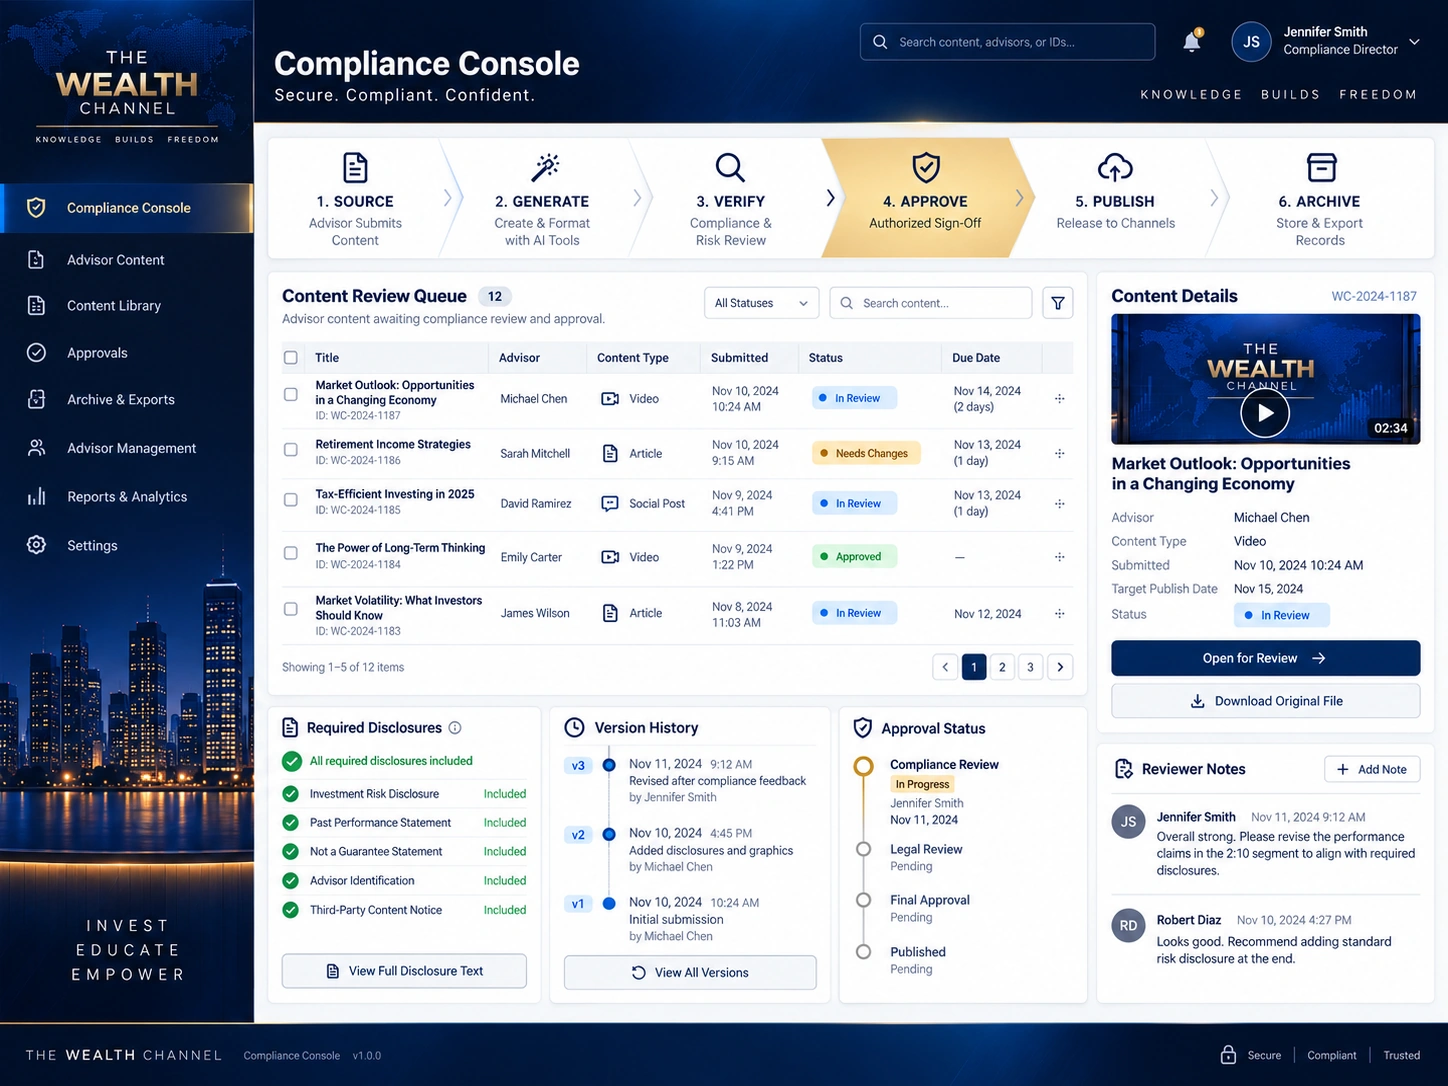This screenshot has height=1086, width=1448.
Task: Click the queue Search content field
Action: coord(930,303)
